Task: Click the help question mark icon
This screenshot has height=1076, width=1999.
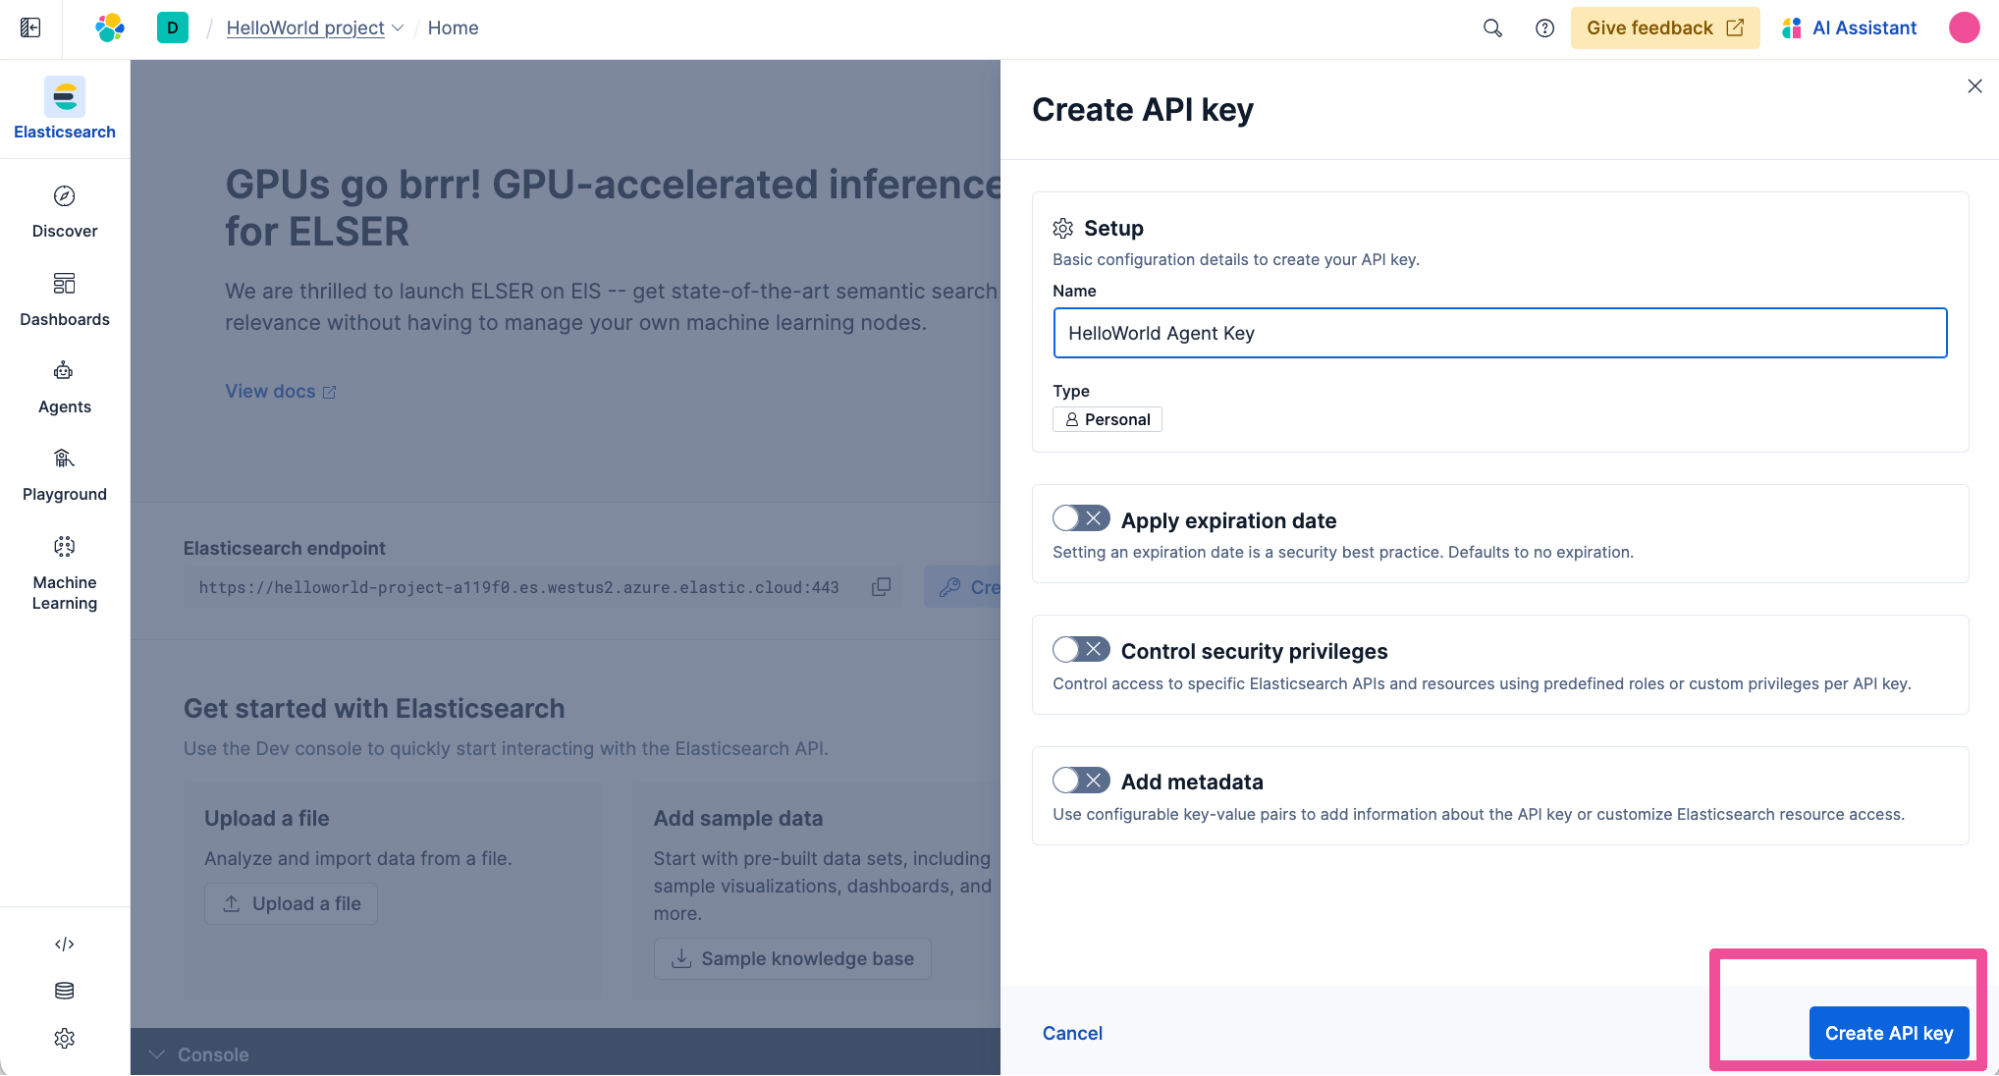Action: click(x=1544, y=28)
